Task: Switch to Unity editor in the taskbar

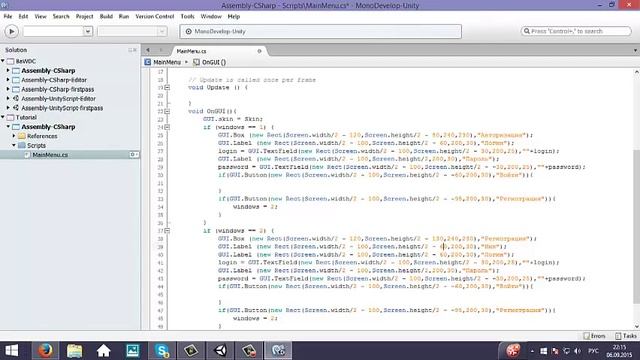Action: point(220,351)
